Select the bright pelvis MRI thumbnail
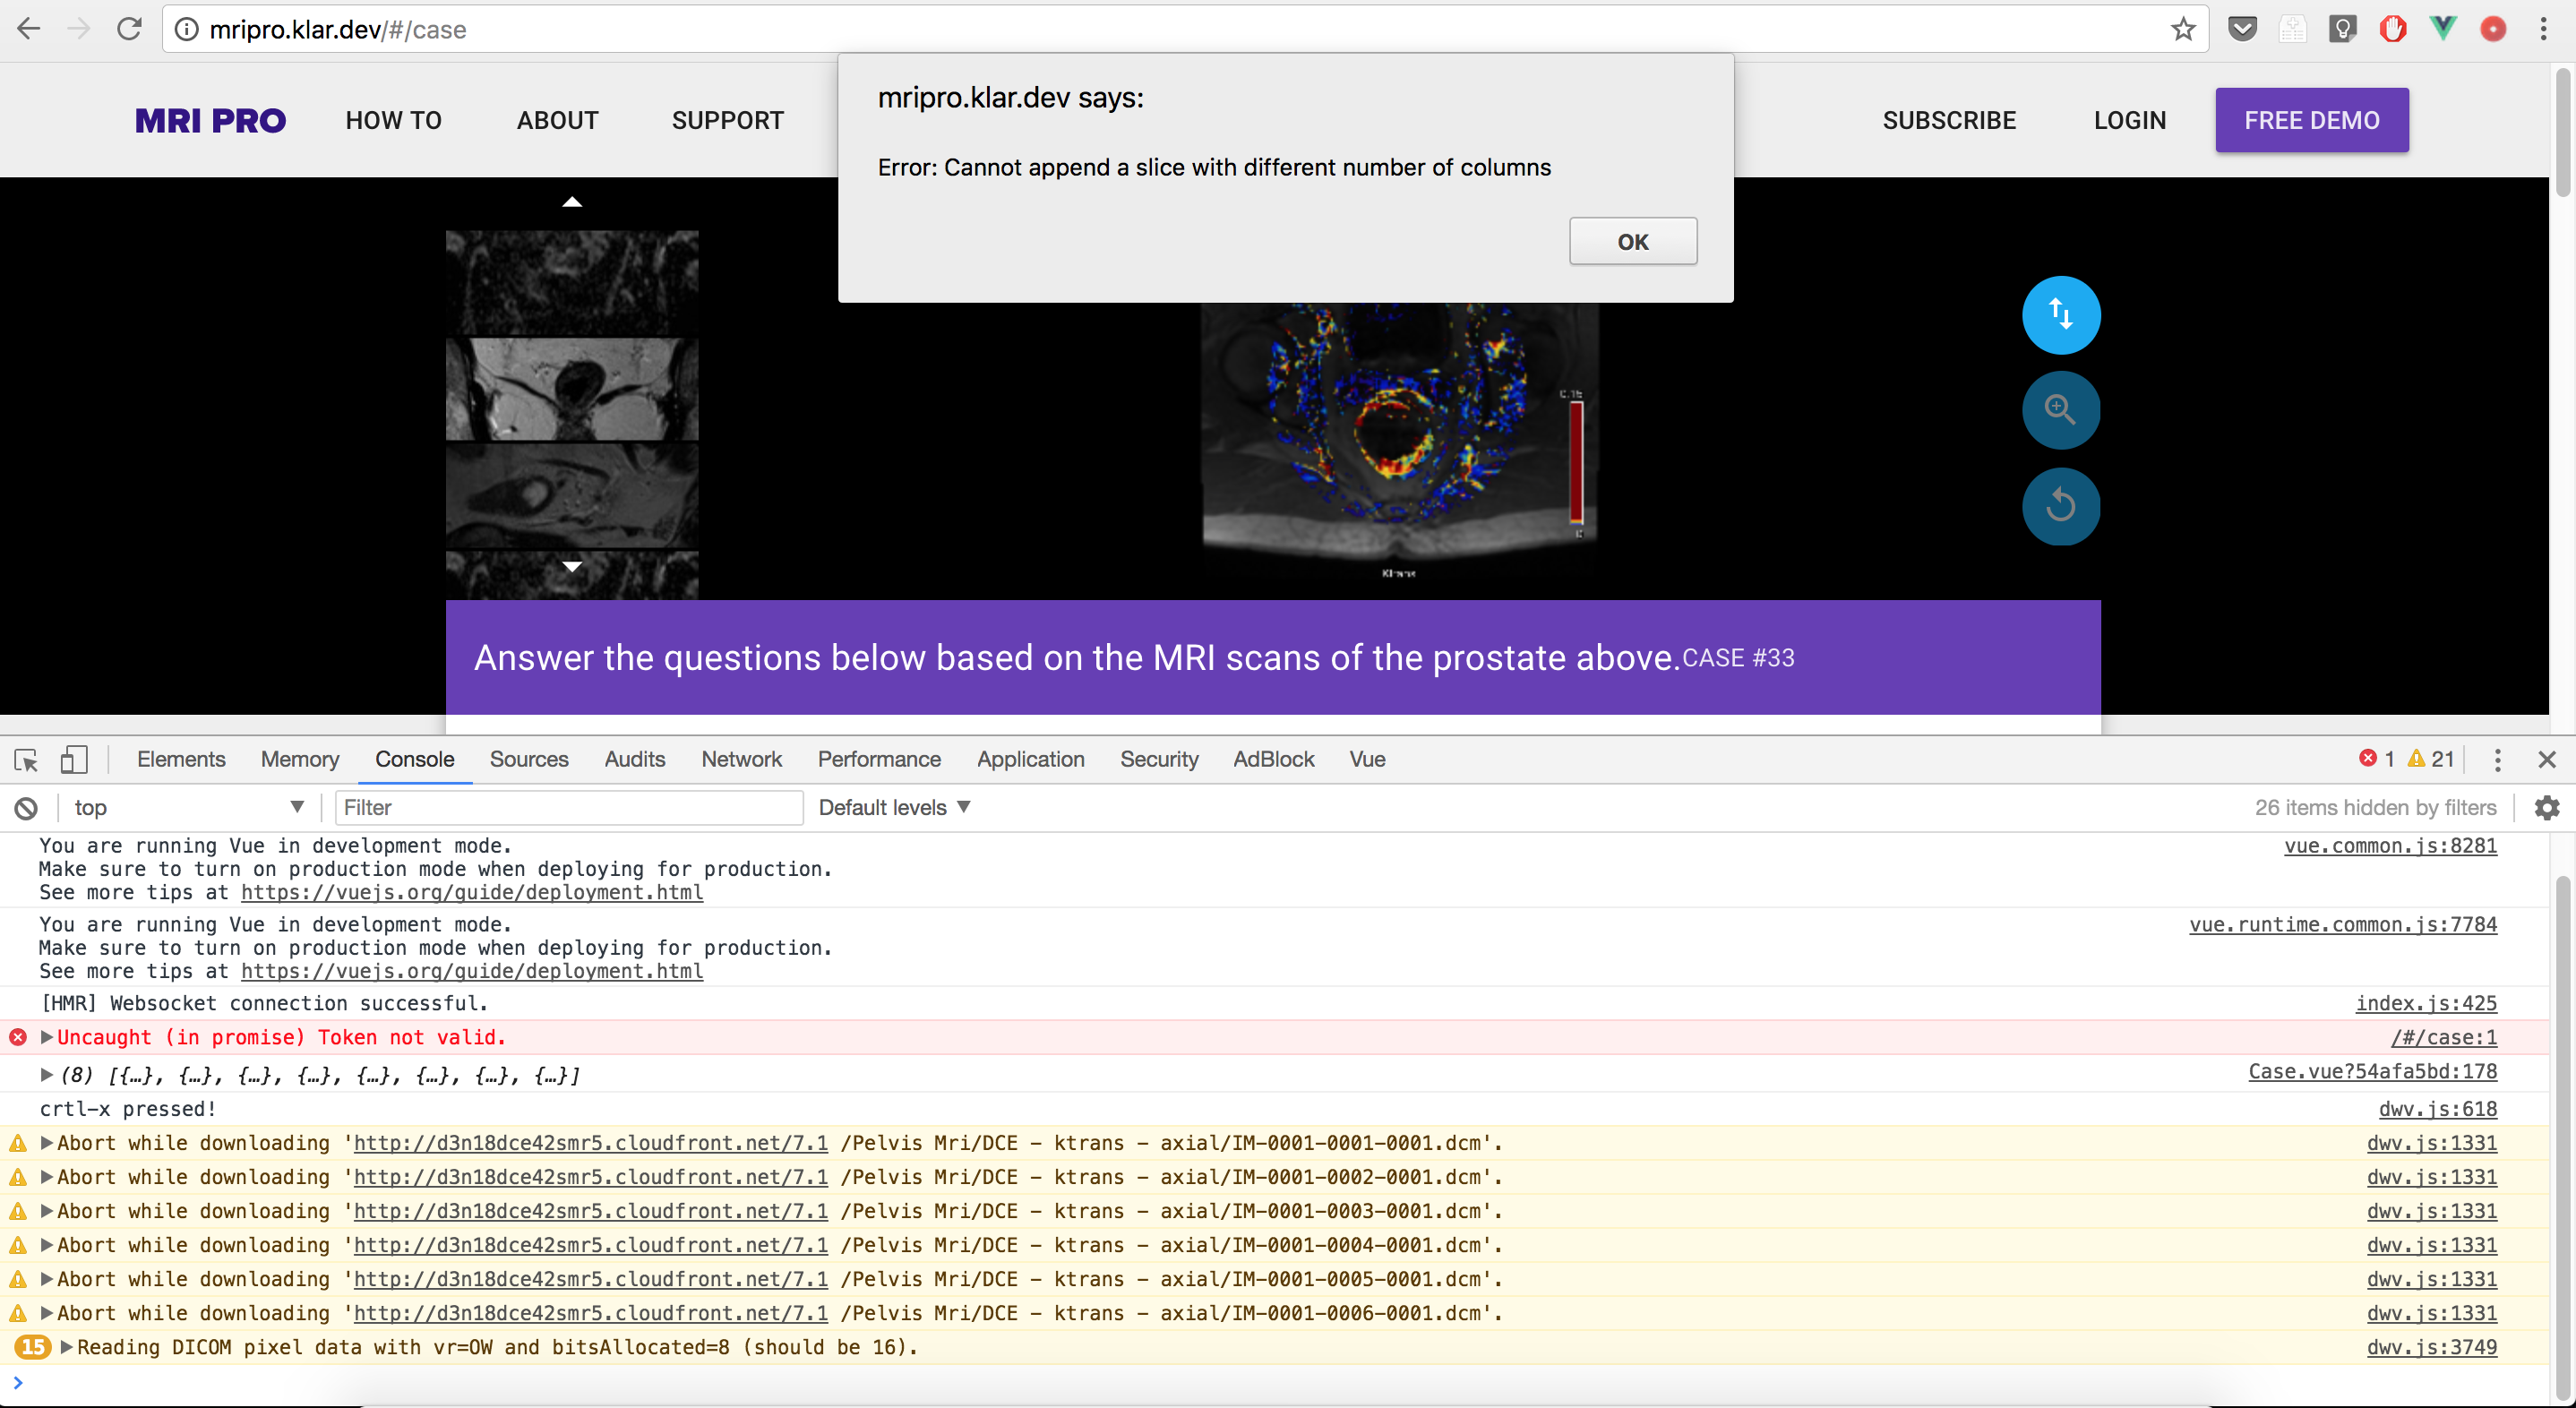 [572, 389]
